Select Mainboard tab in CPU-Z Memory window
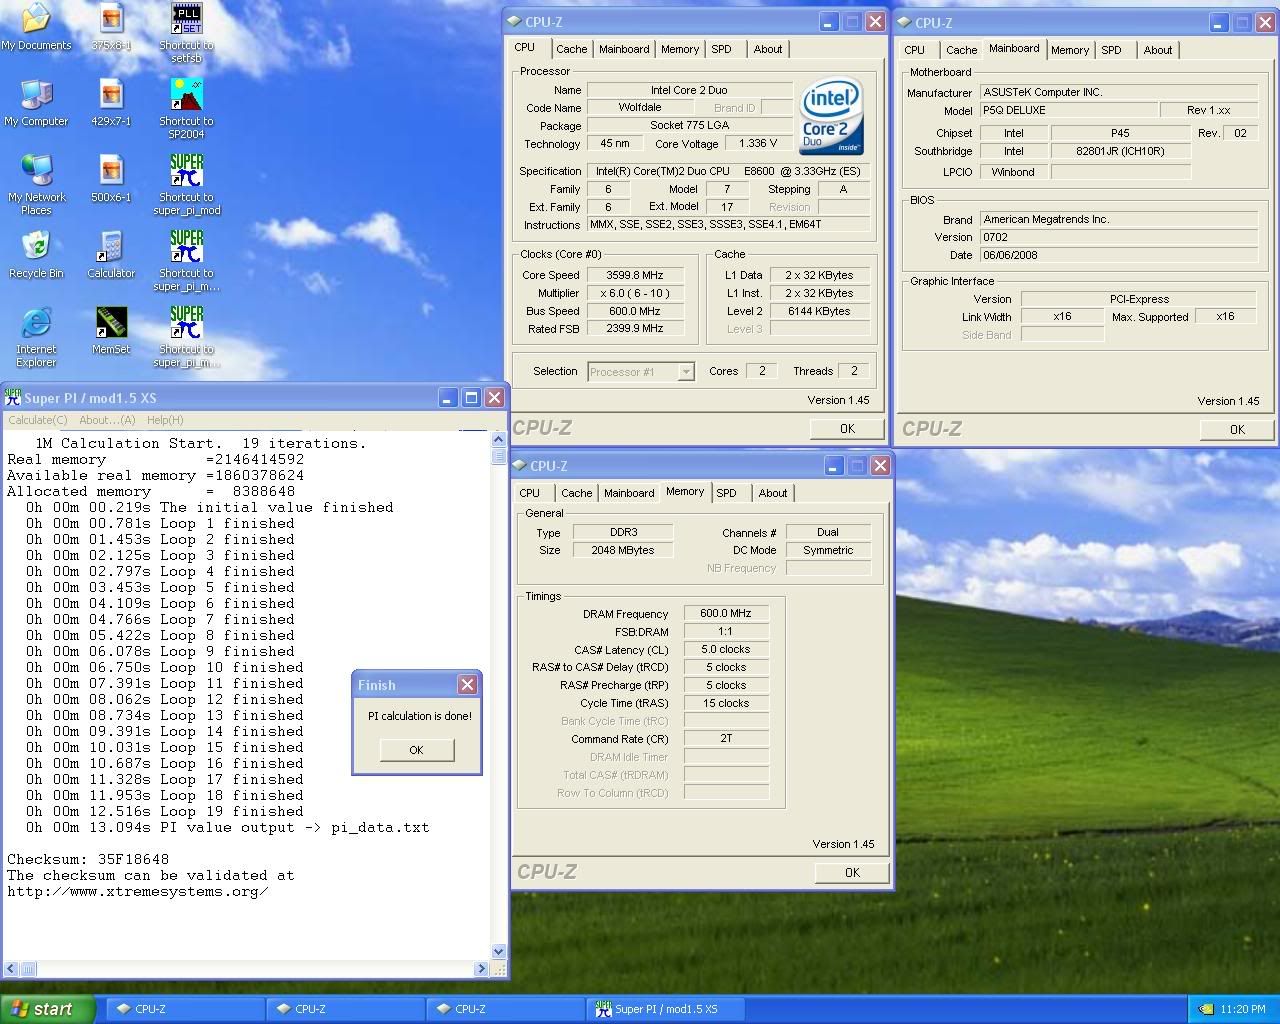The height and width of the screenshot is (1024, 1280). click(629, 493)
